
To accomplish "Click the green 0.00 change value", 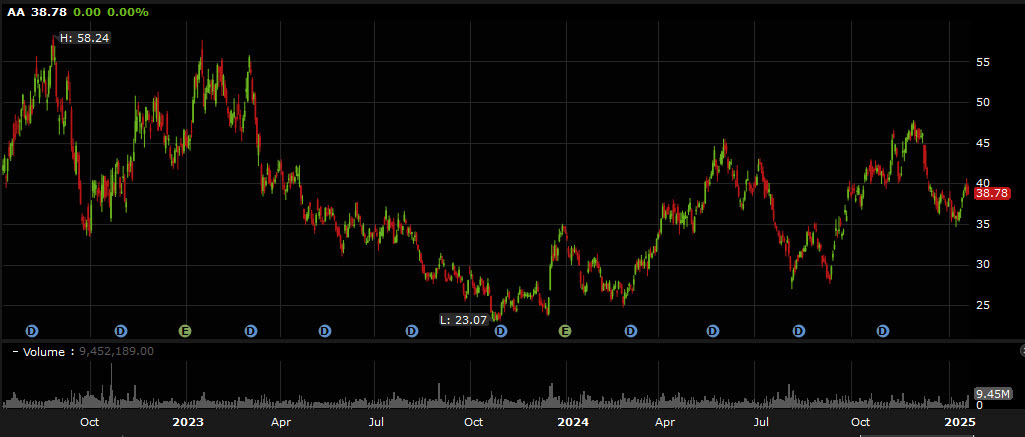I will [87, 12].
